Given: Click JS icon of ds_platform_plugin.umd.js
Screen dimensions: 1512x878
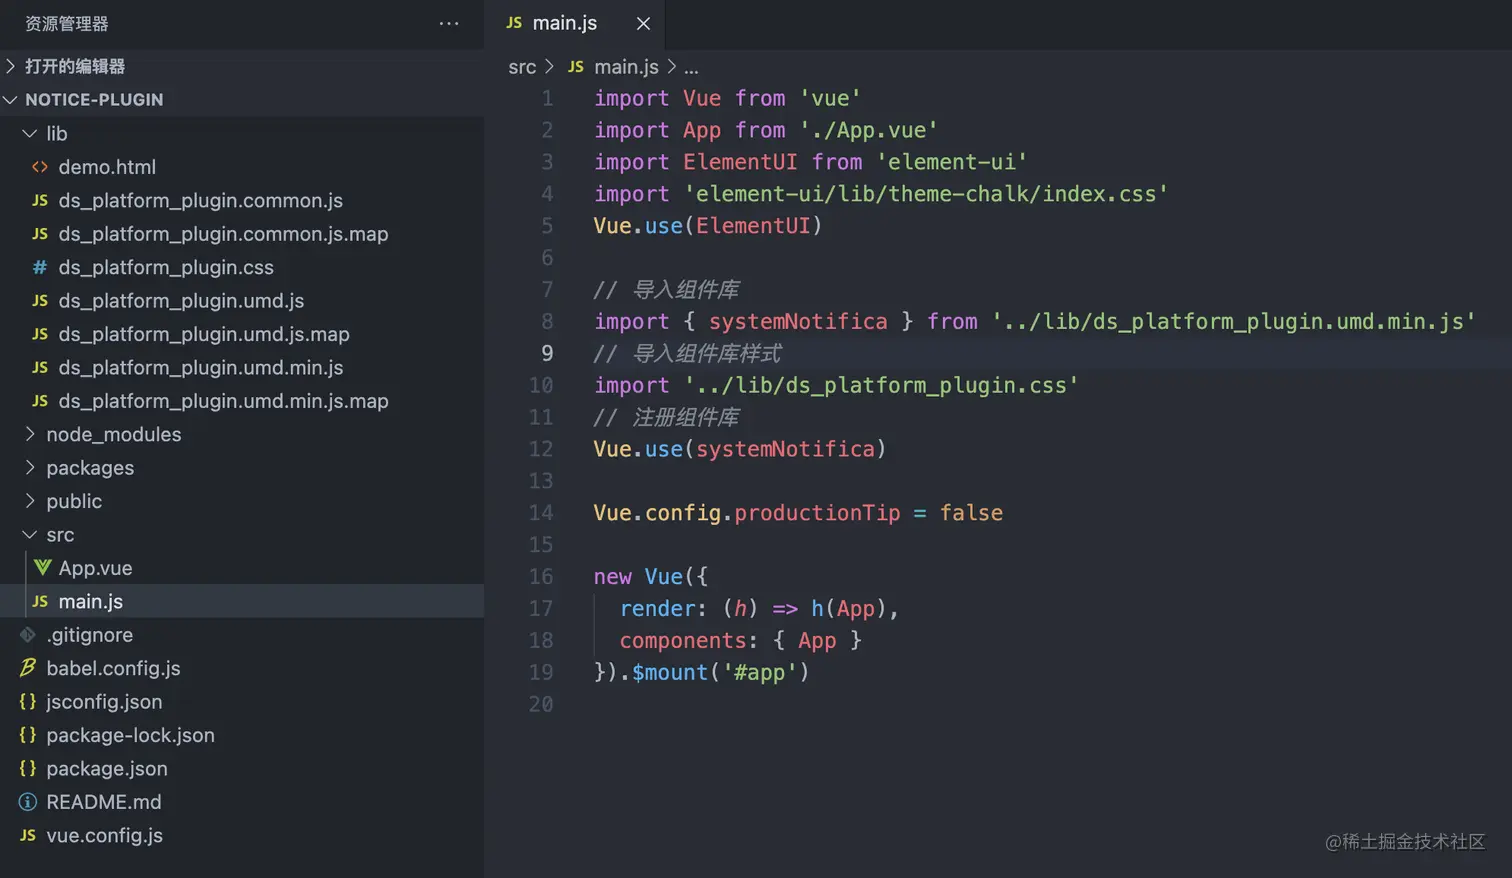Looking at the screenshot, I should [x=40, y=301].
